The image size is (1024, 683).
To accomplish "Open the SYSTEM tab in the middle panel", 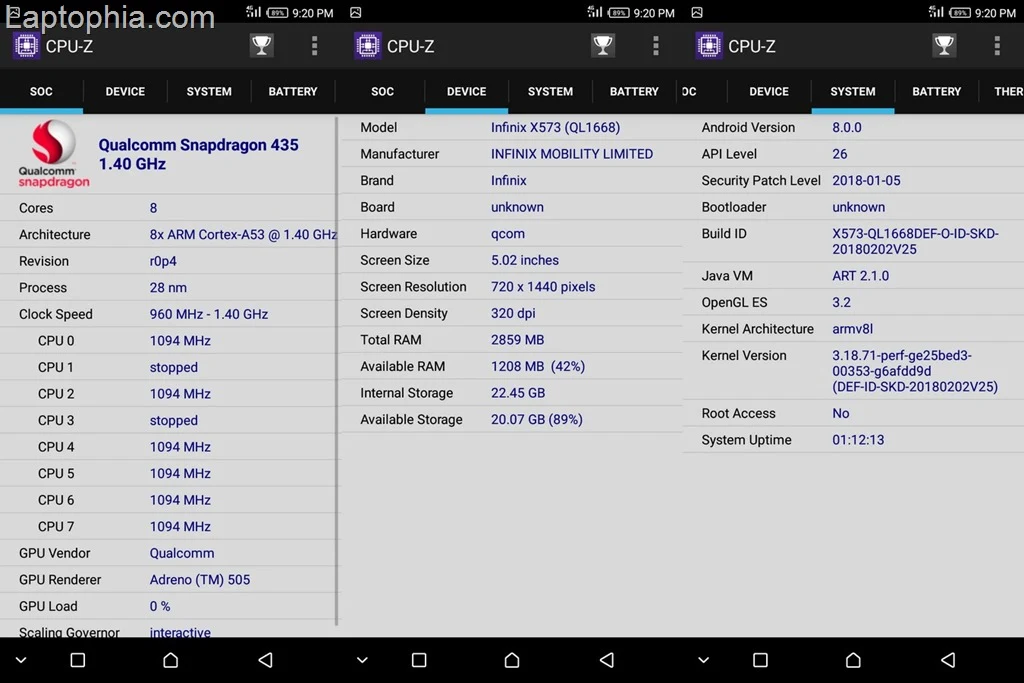I will pos(551,91).
